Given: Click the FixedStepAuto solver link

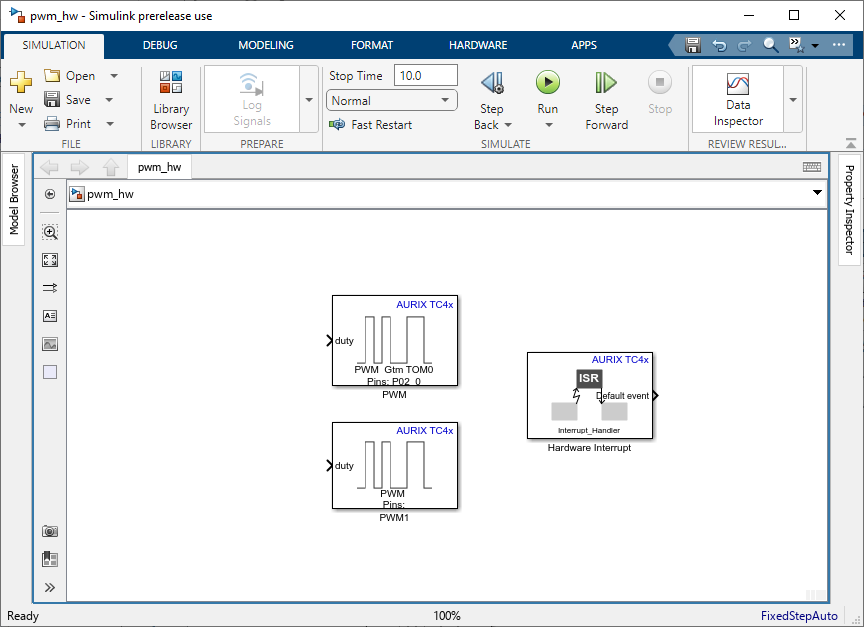Looking at the screenshot, I should [x=799, y=616].
